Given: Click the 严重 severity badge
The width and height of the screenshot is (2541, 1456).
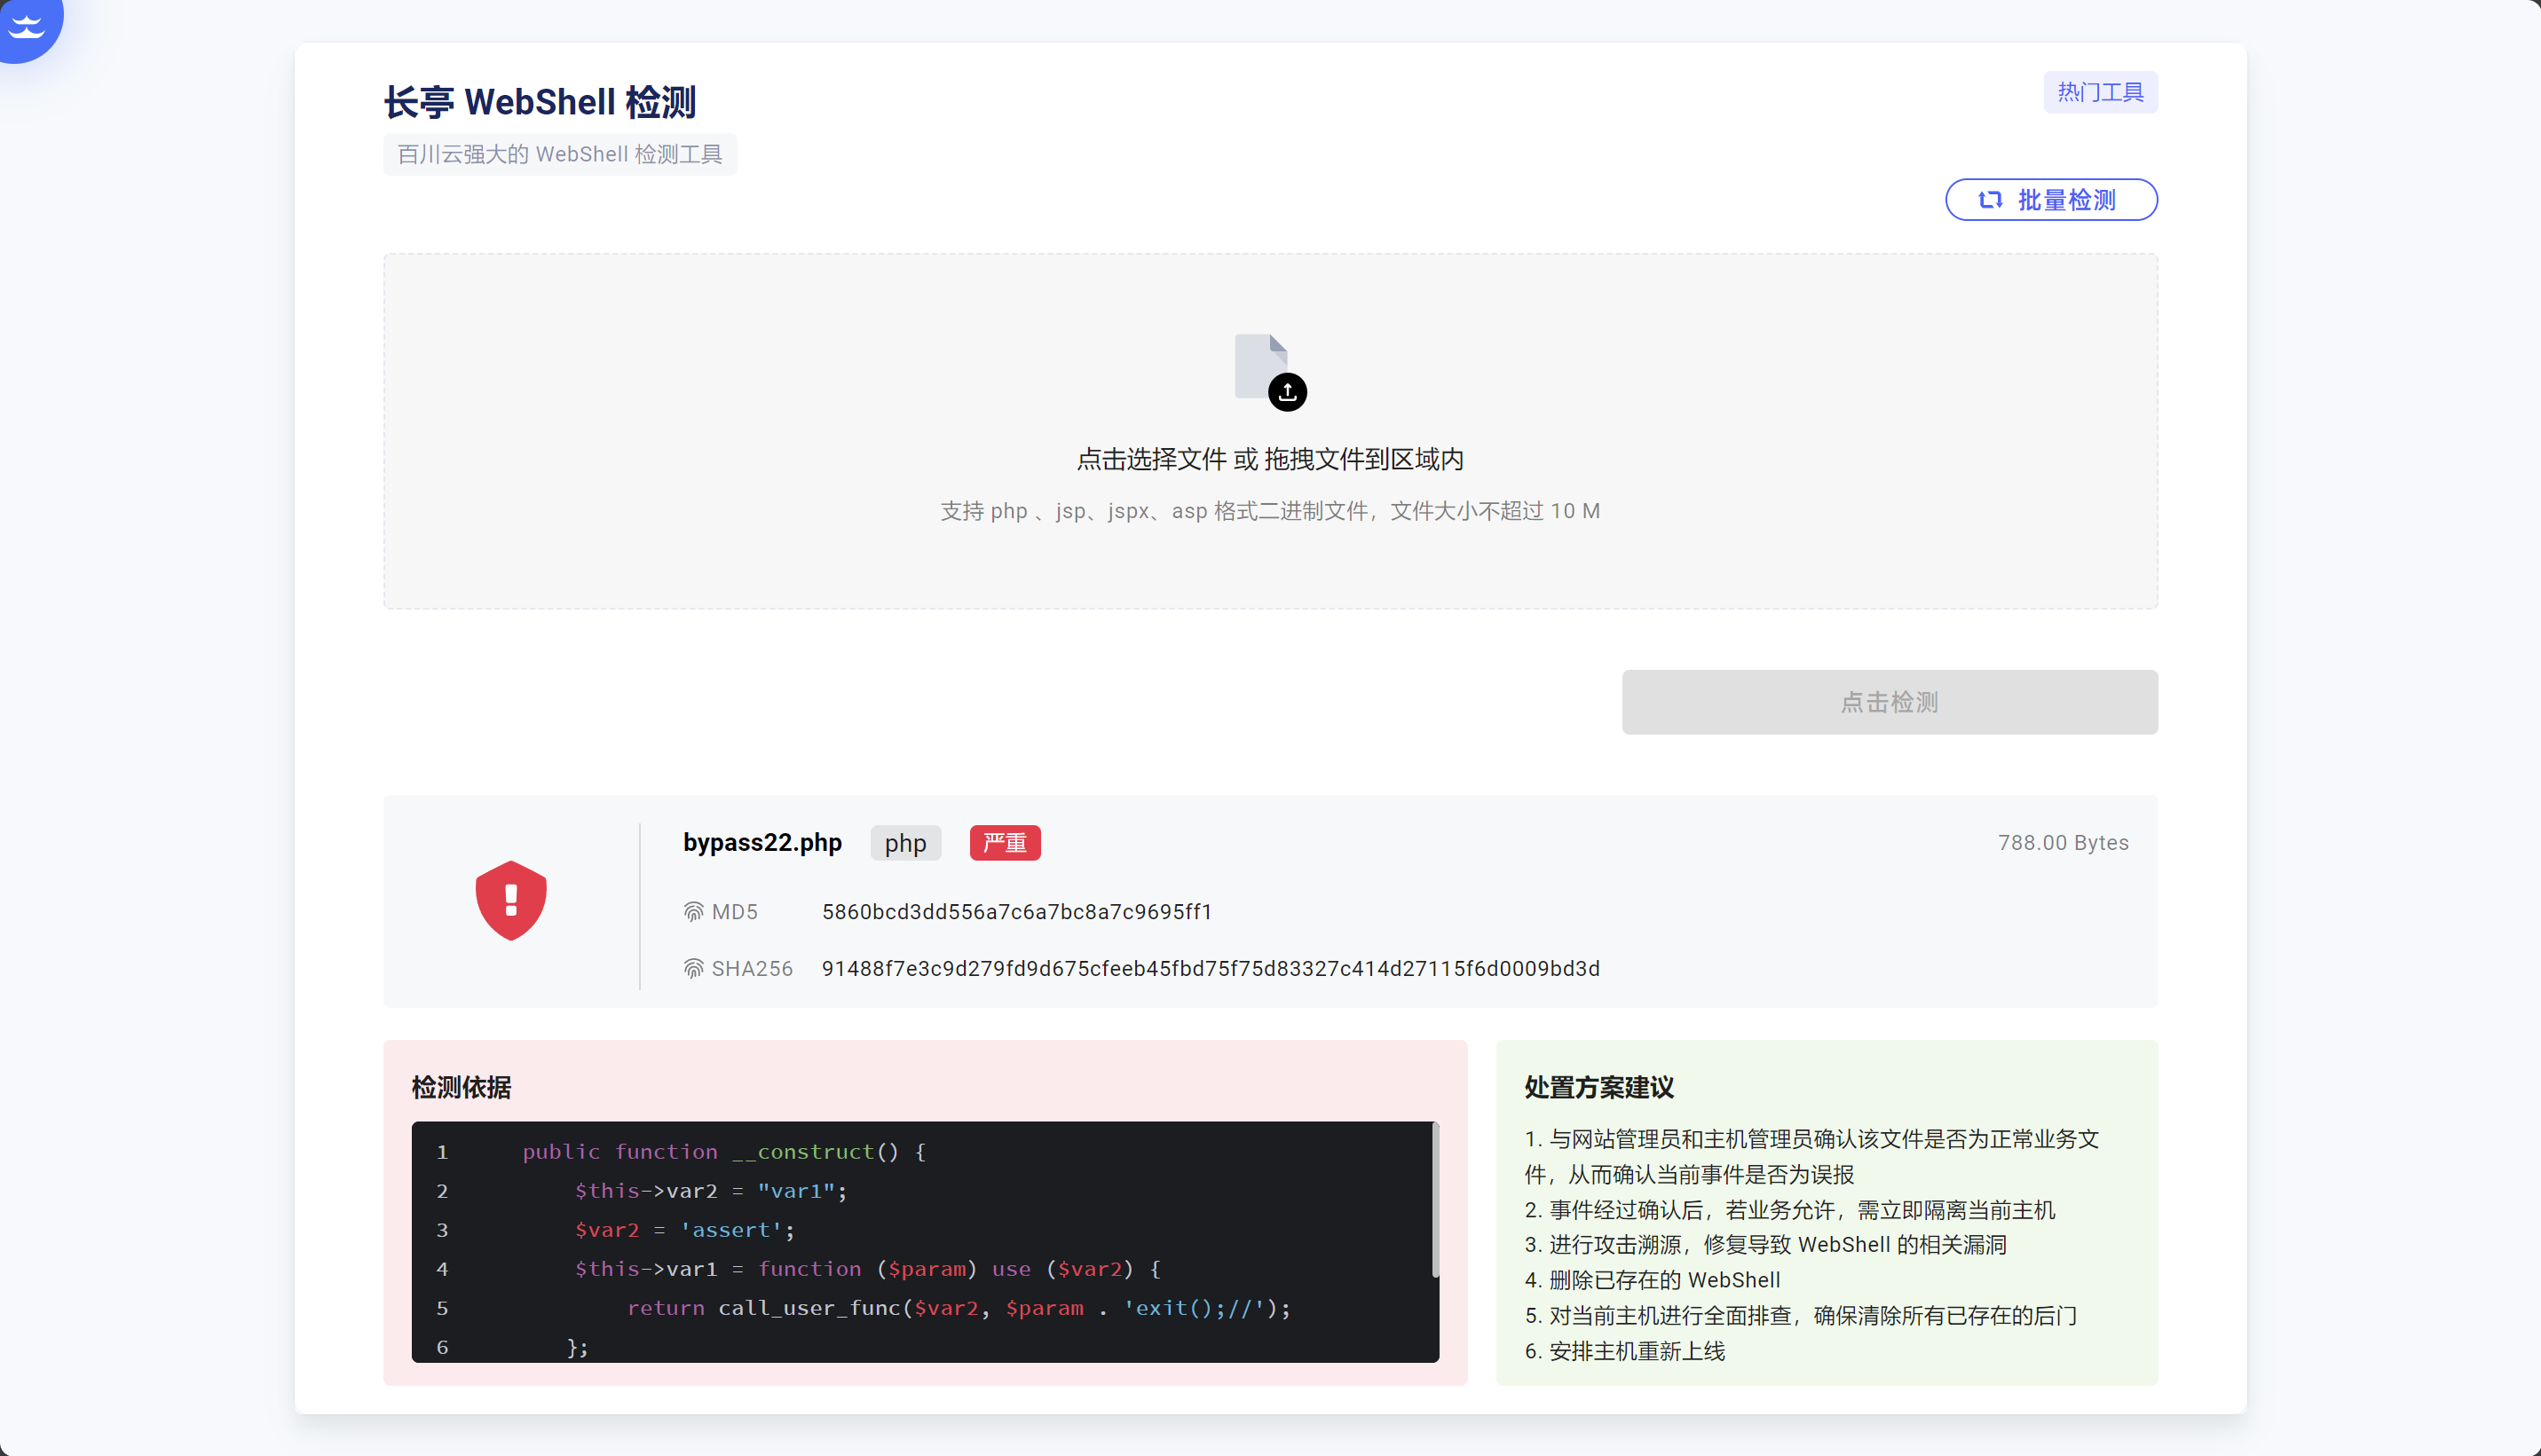Looking at the screenshot, I should (x=1004, y=843).
